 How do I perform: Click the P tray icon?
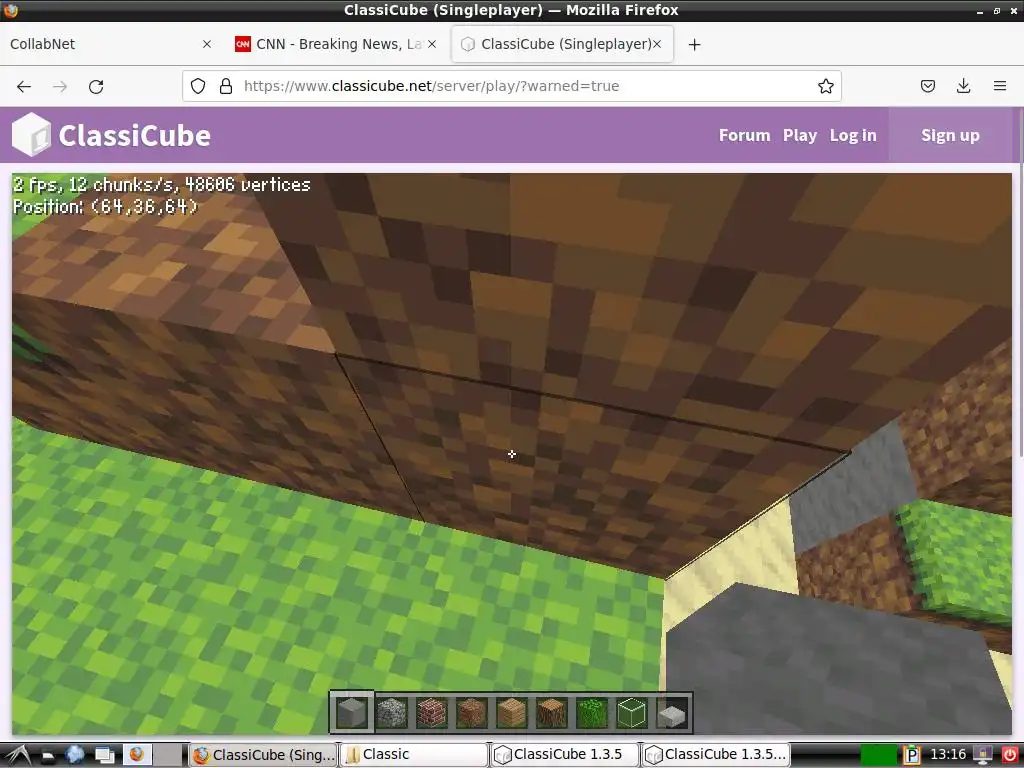pos(911,755)
